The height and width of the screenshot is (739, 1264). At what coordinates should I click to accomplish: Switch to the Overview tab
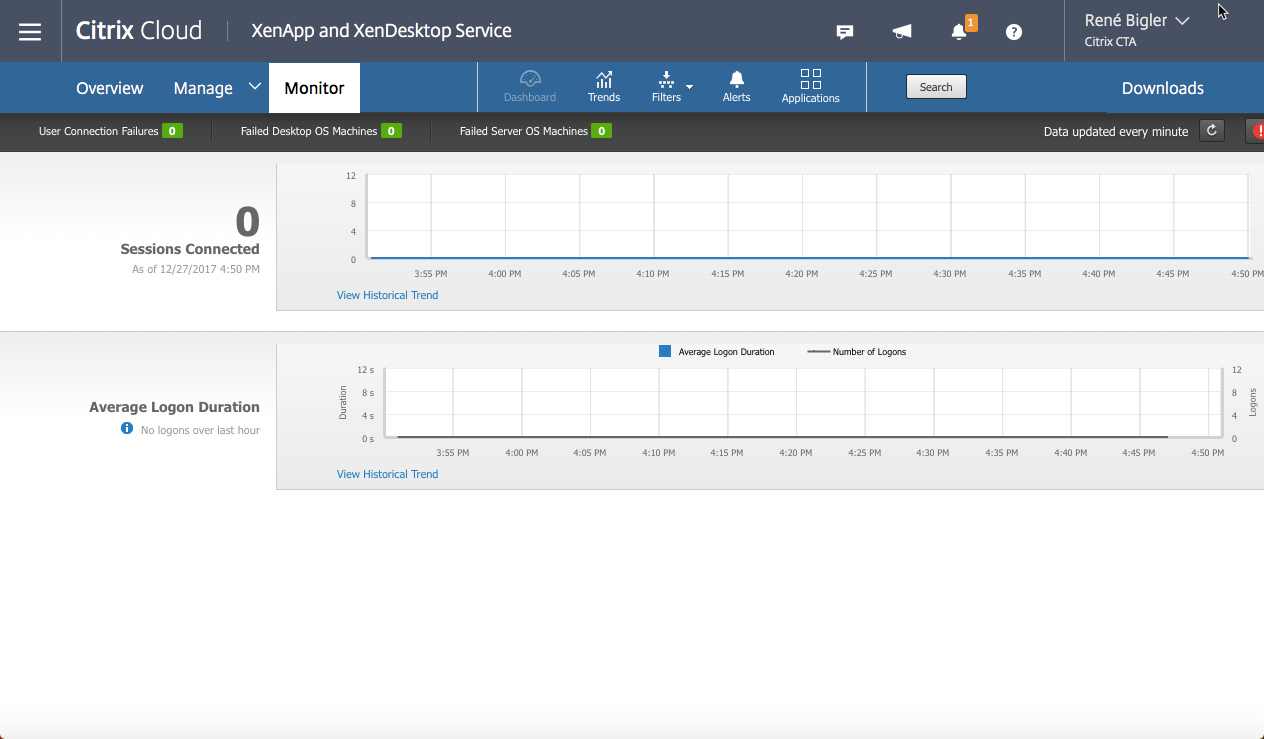[x=109, y=88]
